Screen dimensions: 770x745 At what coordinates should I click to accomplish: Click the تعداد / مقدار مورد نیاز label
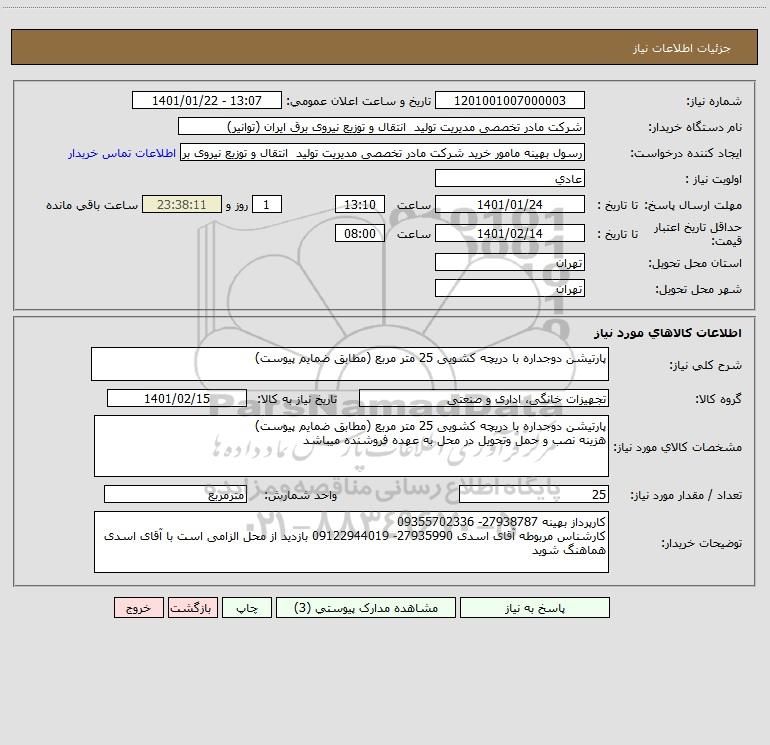click(x=686, y=495)
